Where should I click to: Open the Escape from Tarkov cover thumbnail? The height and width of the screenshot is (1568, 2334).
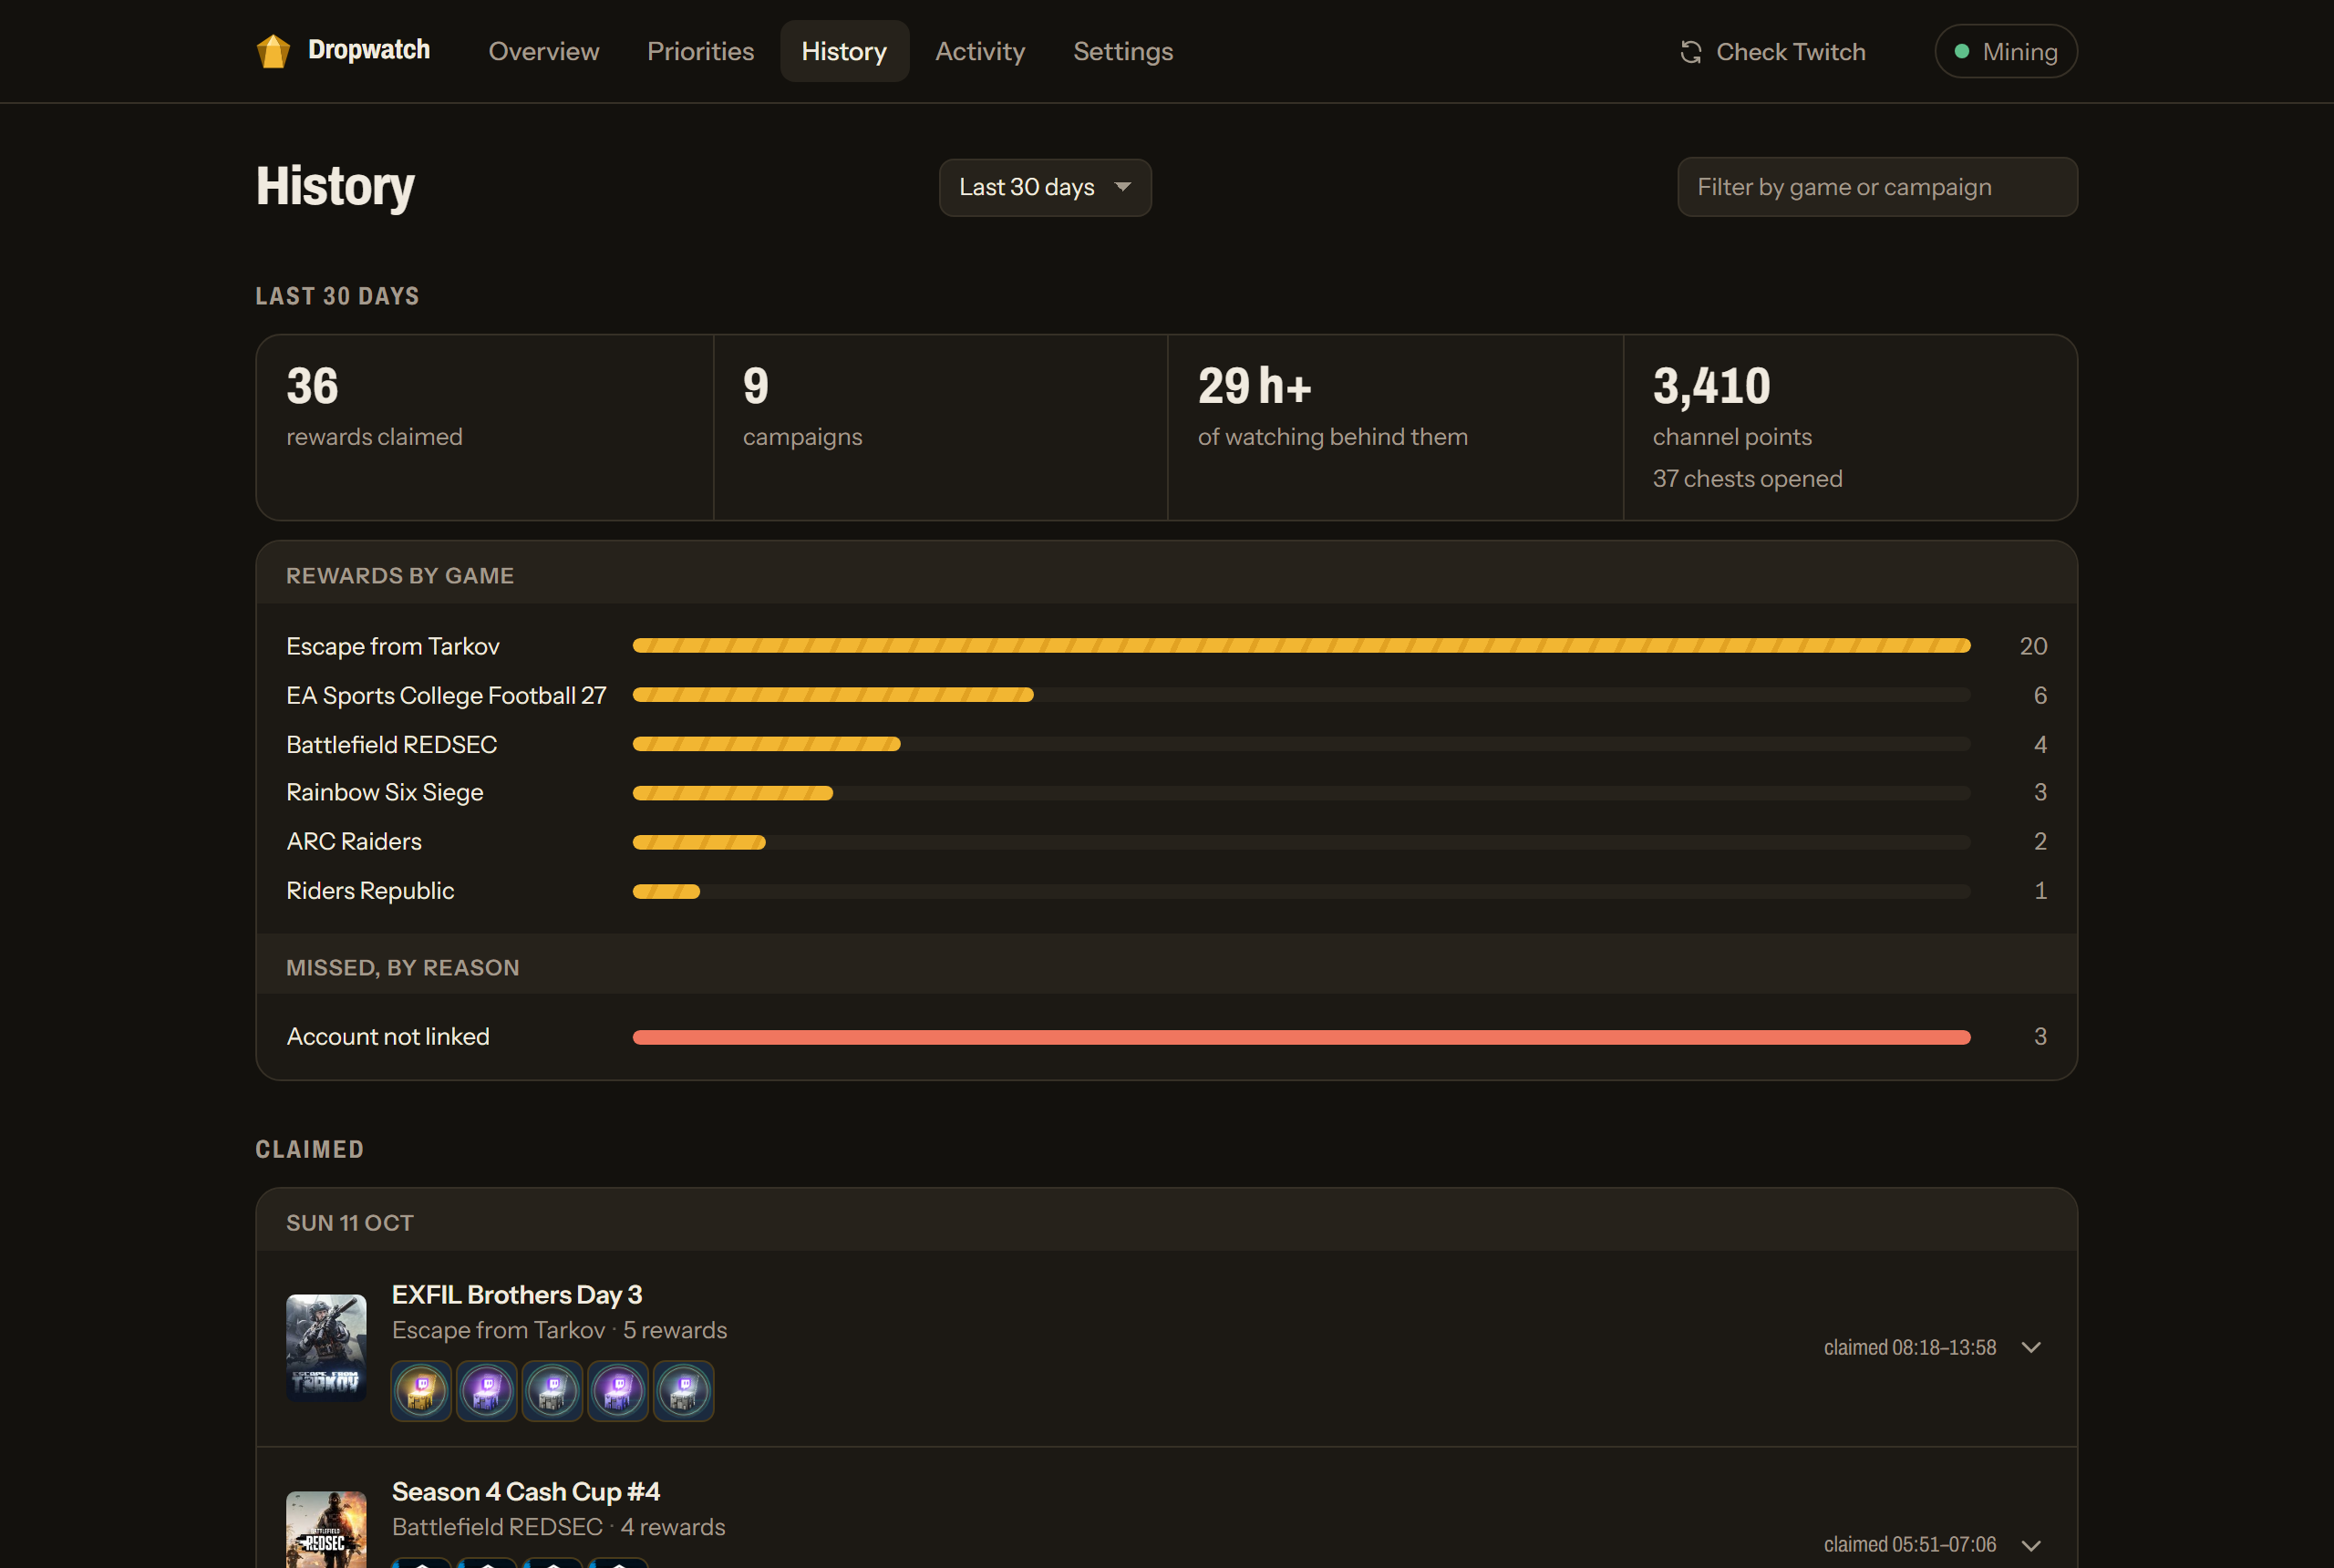click(326, 1347)
